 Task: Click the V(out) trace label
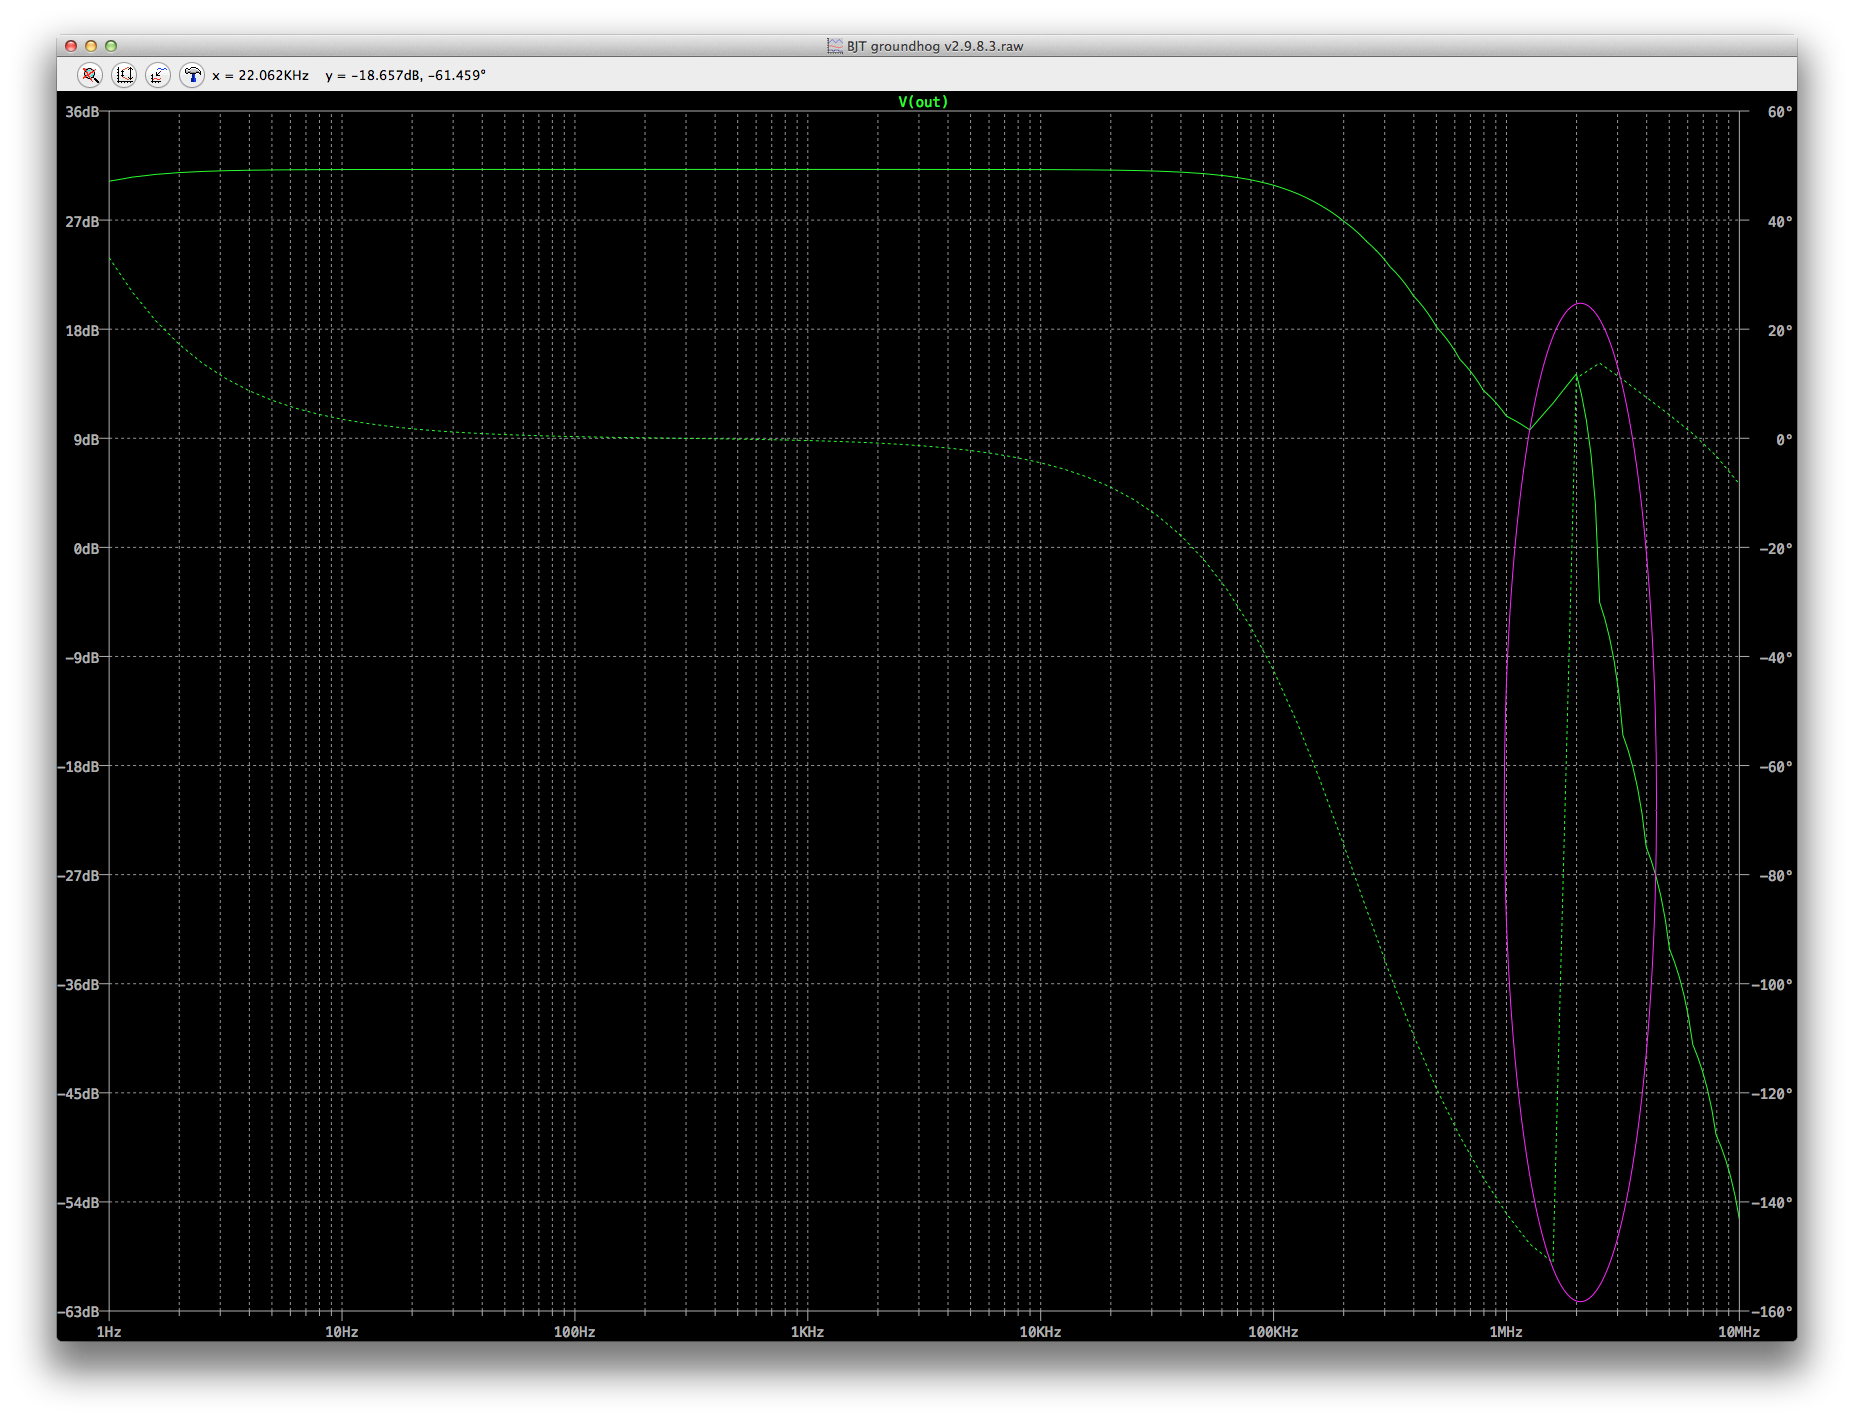[x=923, y=102]
